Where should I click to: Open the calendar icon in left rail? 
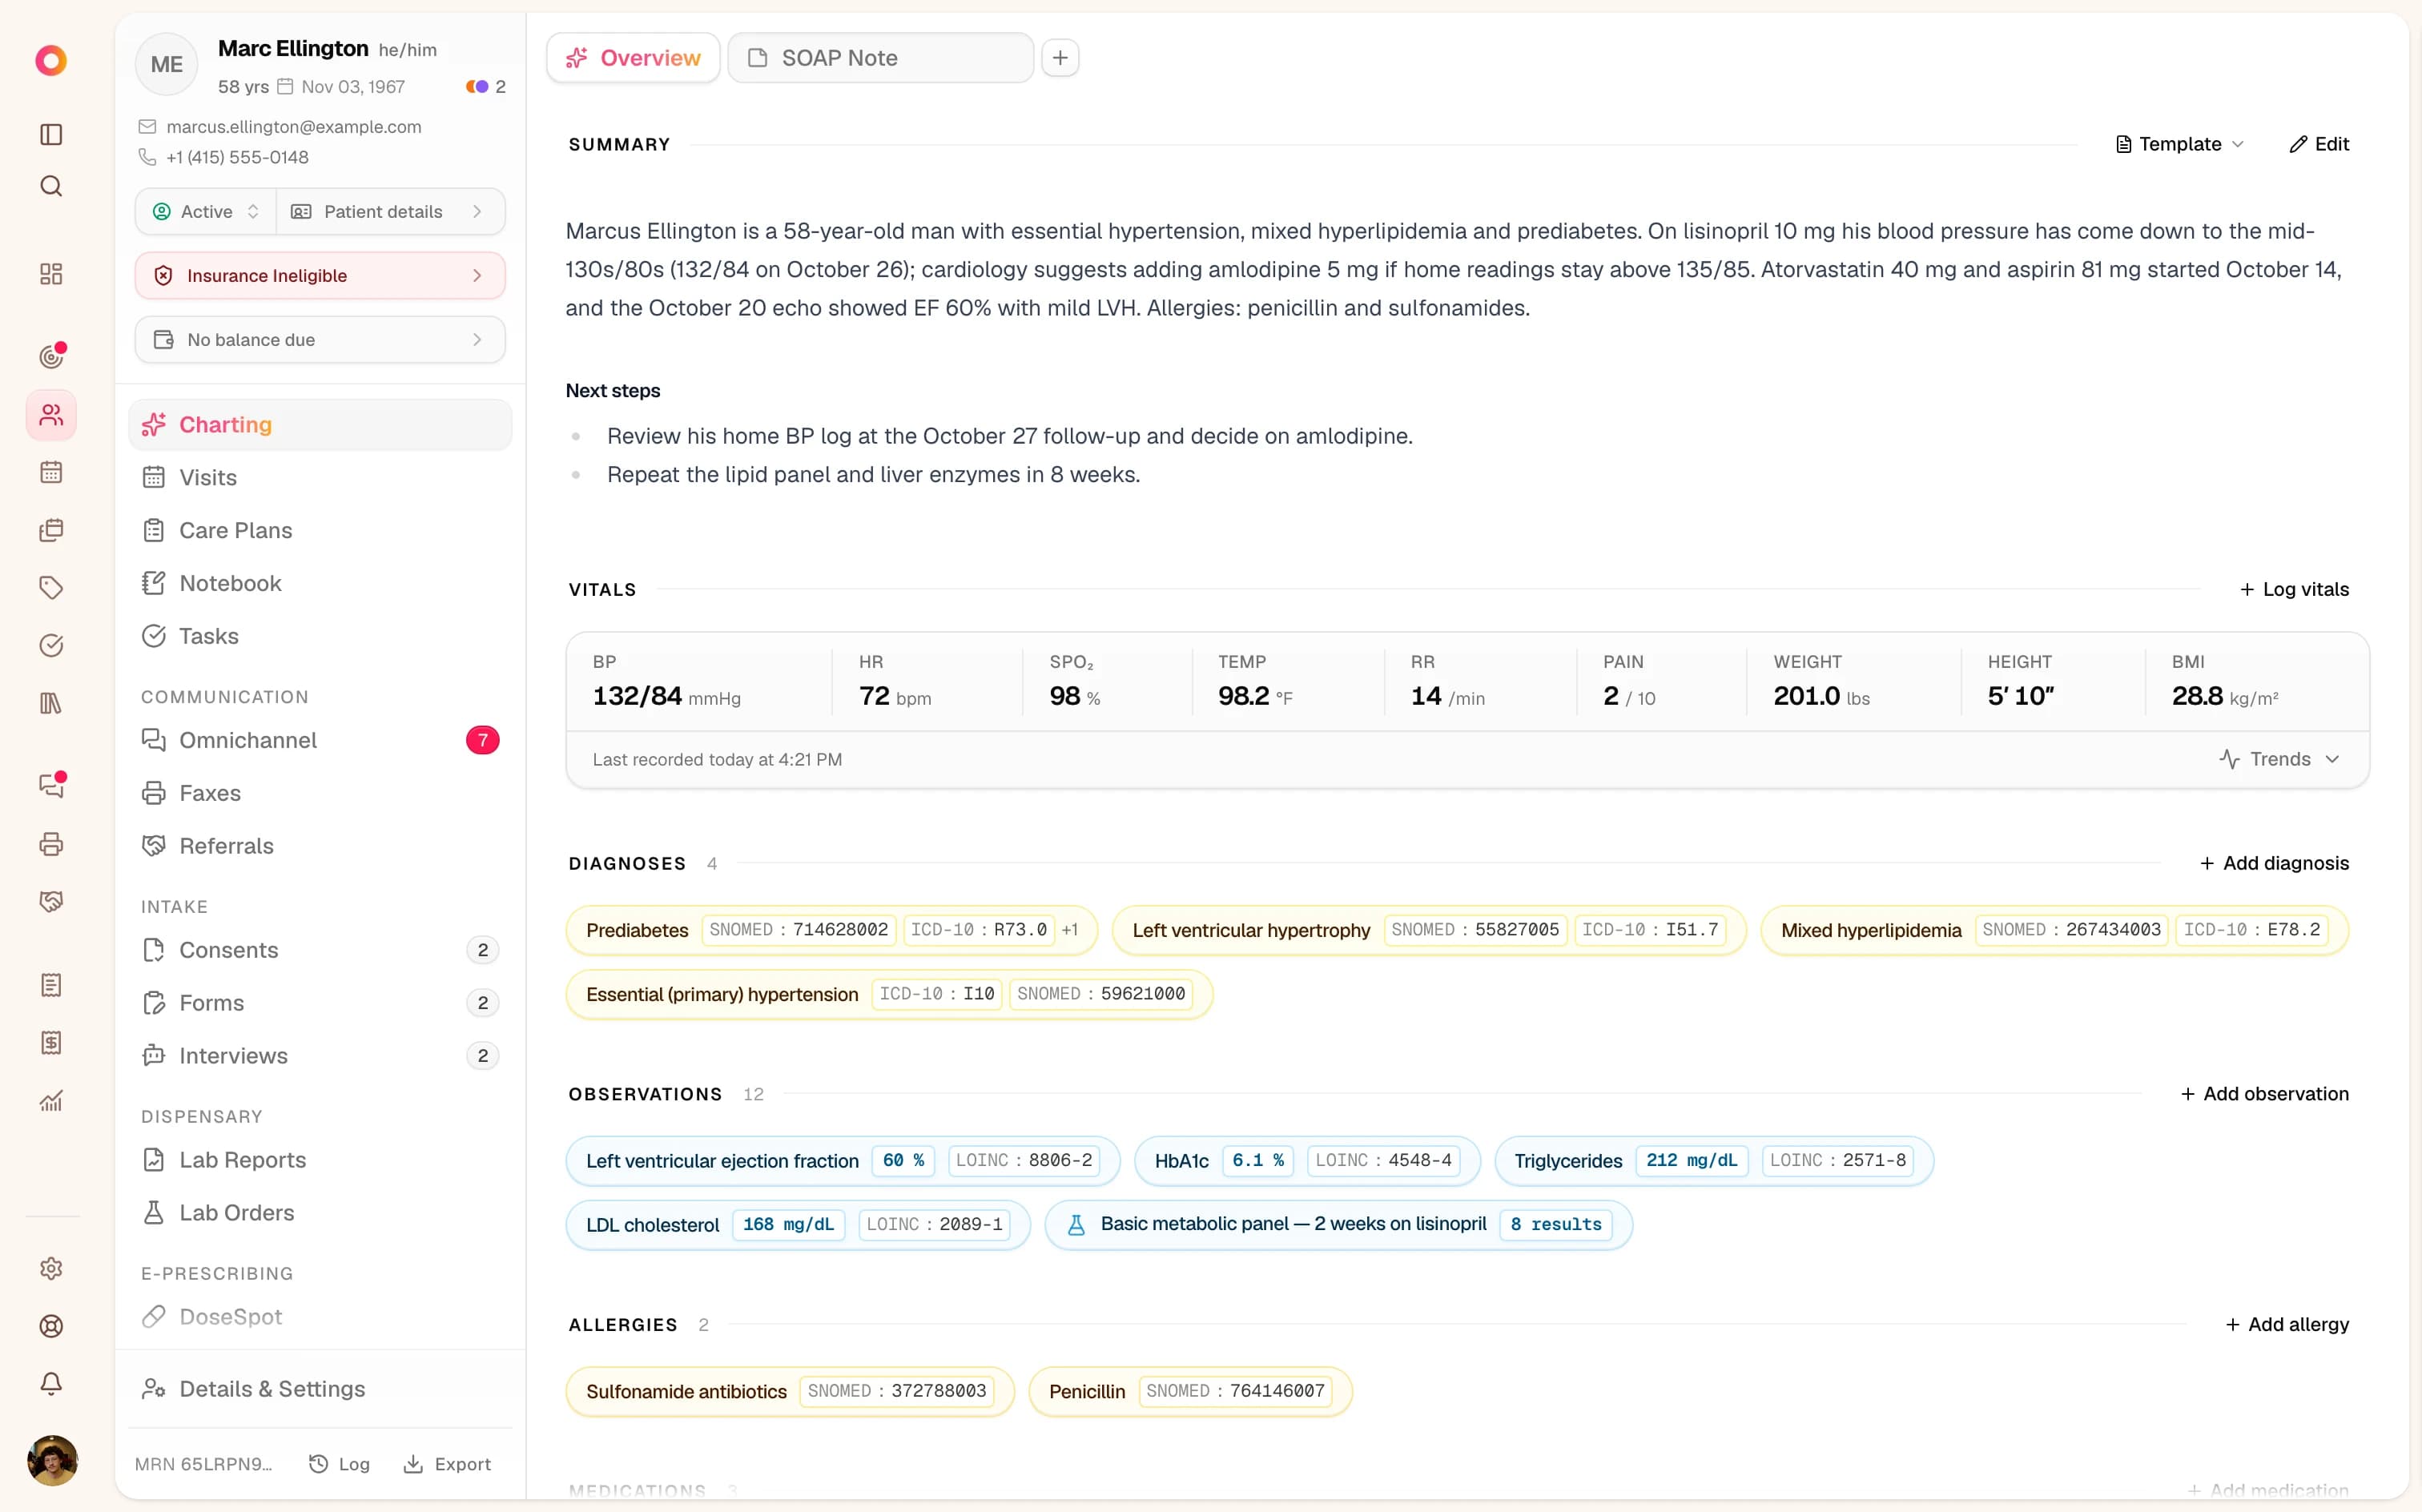click(51, 472)
